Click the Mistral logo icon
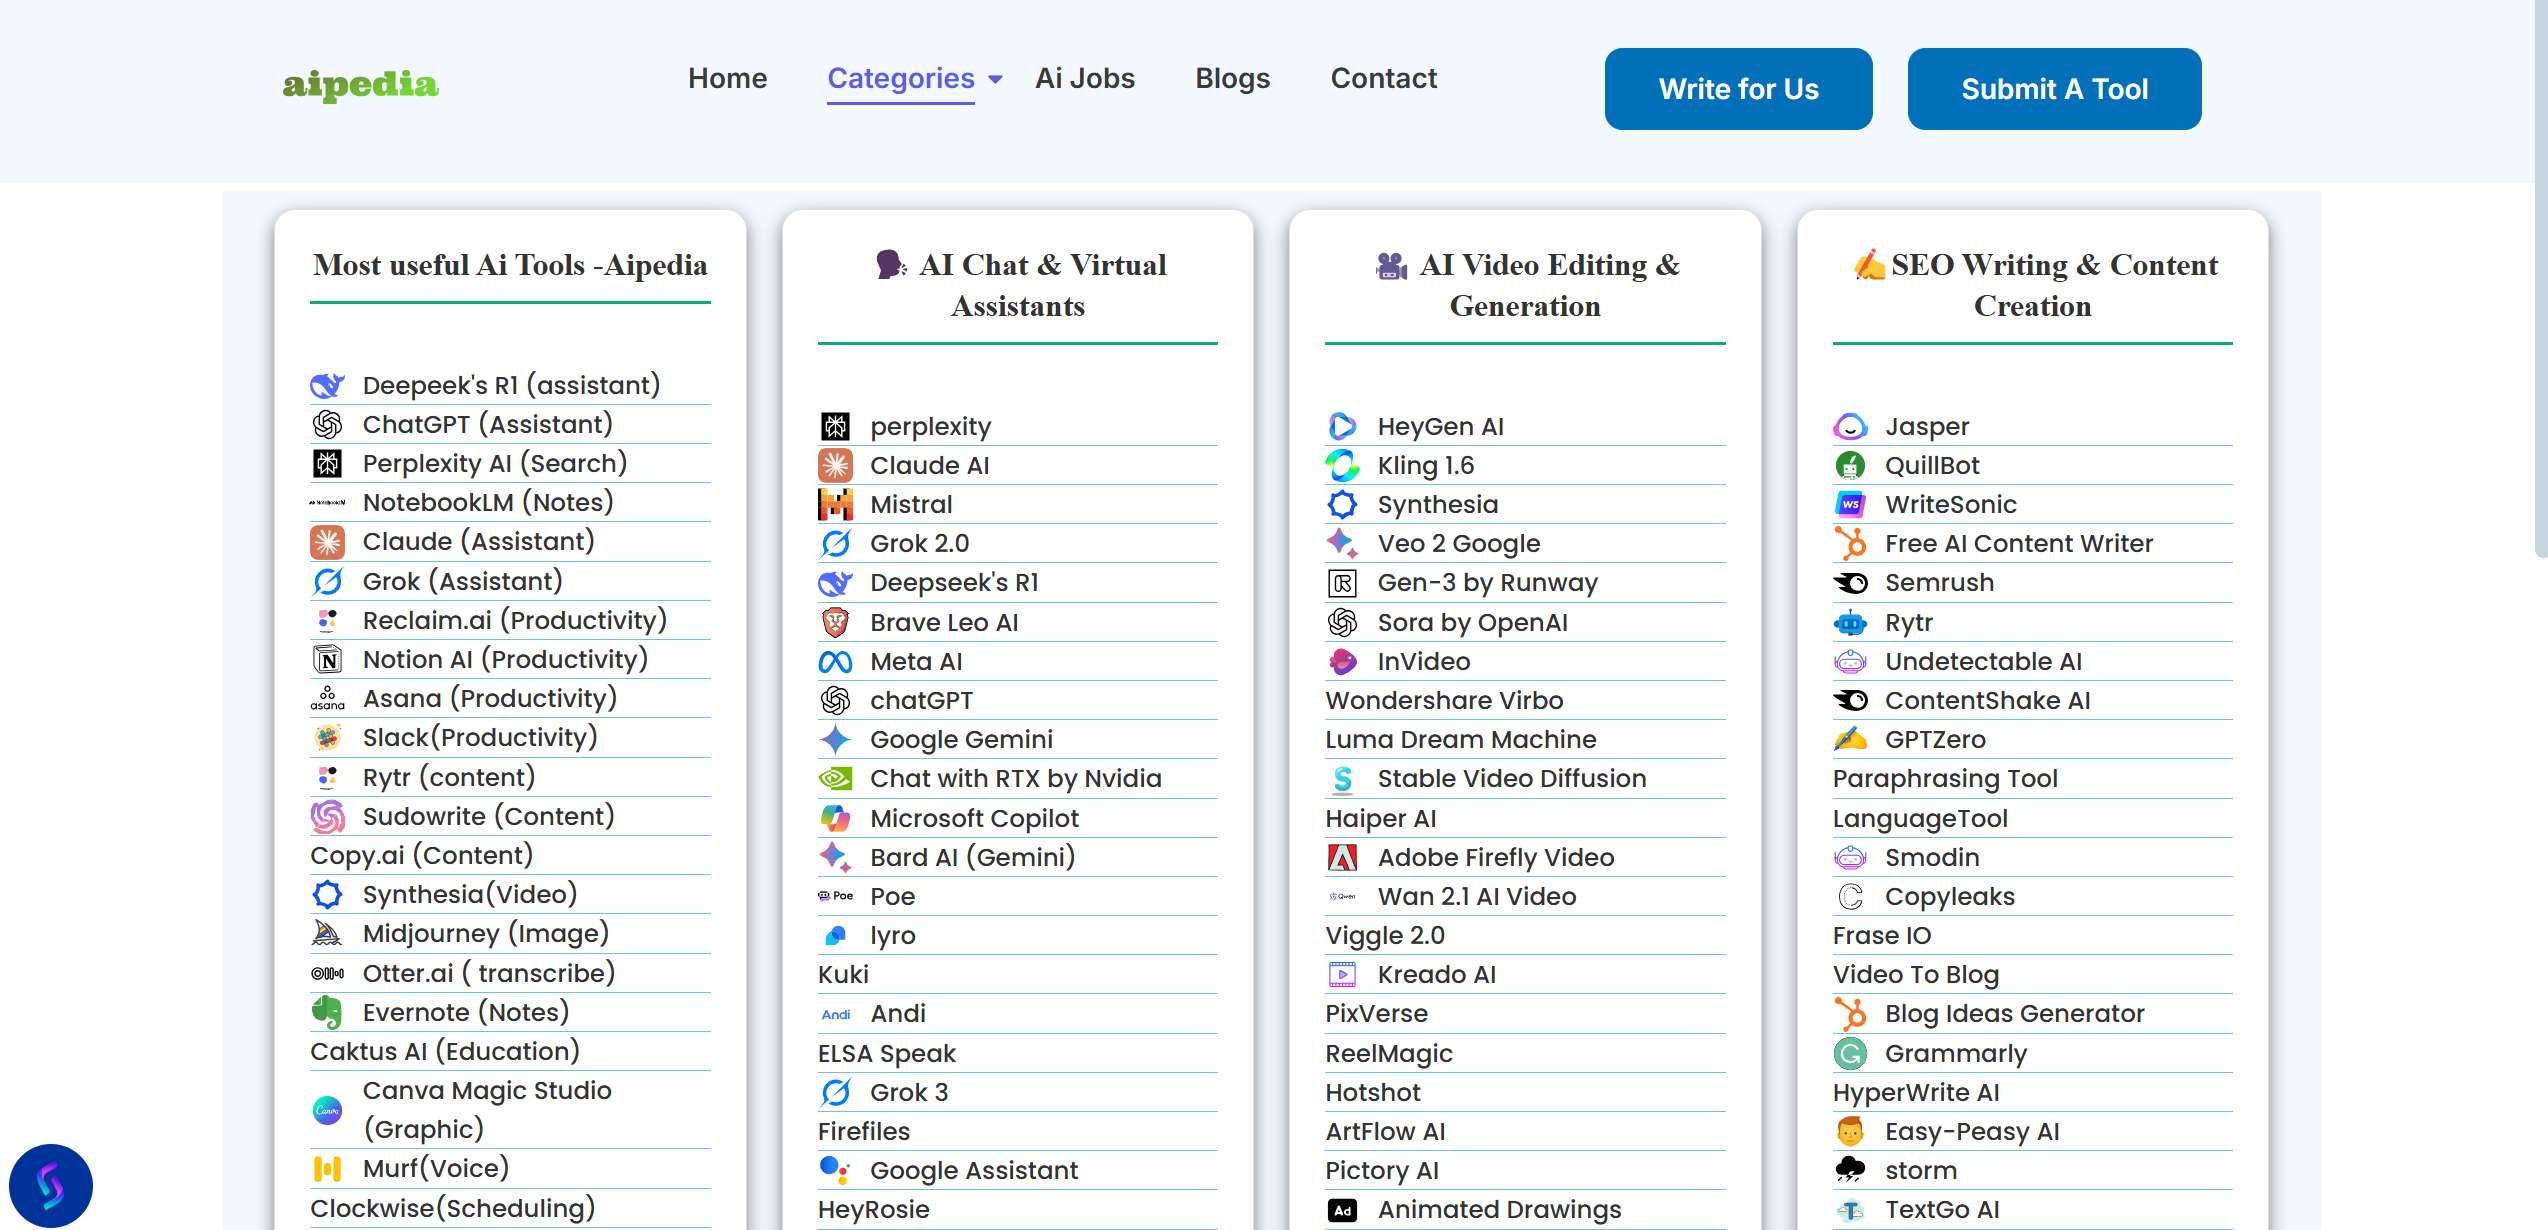Image resolution: width=2548 pixels, height=1230 pixels. (x=835, y=504)
